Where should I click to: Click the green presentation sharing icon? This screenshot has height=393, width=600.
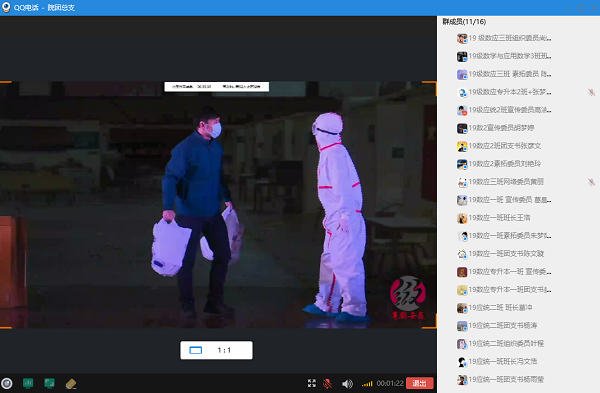[x=28, y=383]
